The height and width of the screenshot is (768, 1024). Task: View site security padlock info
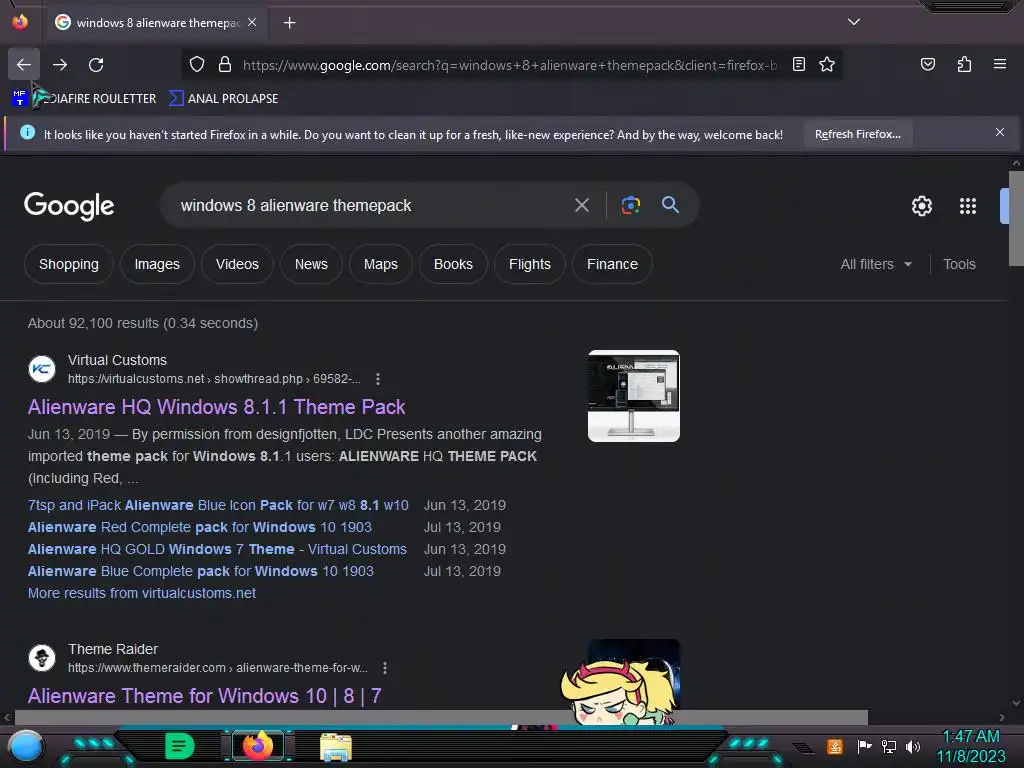pos(225,65)
